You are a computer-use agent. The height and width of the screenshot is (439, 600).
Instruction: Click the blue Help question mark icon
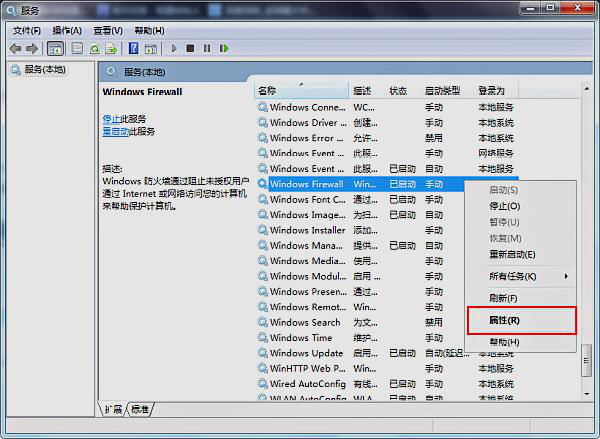134,49
